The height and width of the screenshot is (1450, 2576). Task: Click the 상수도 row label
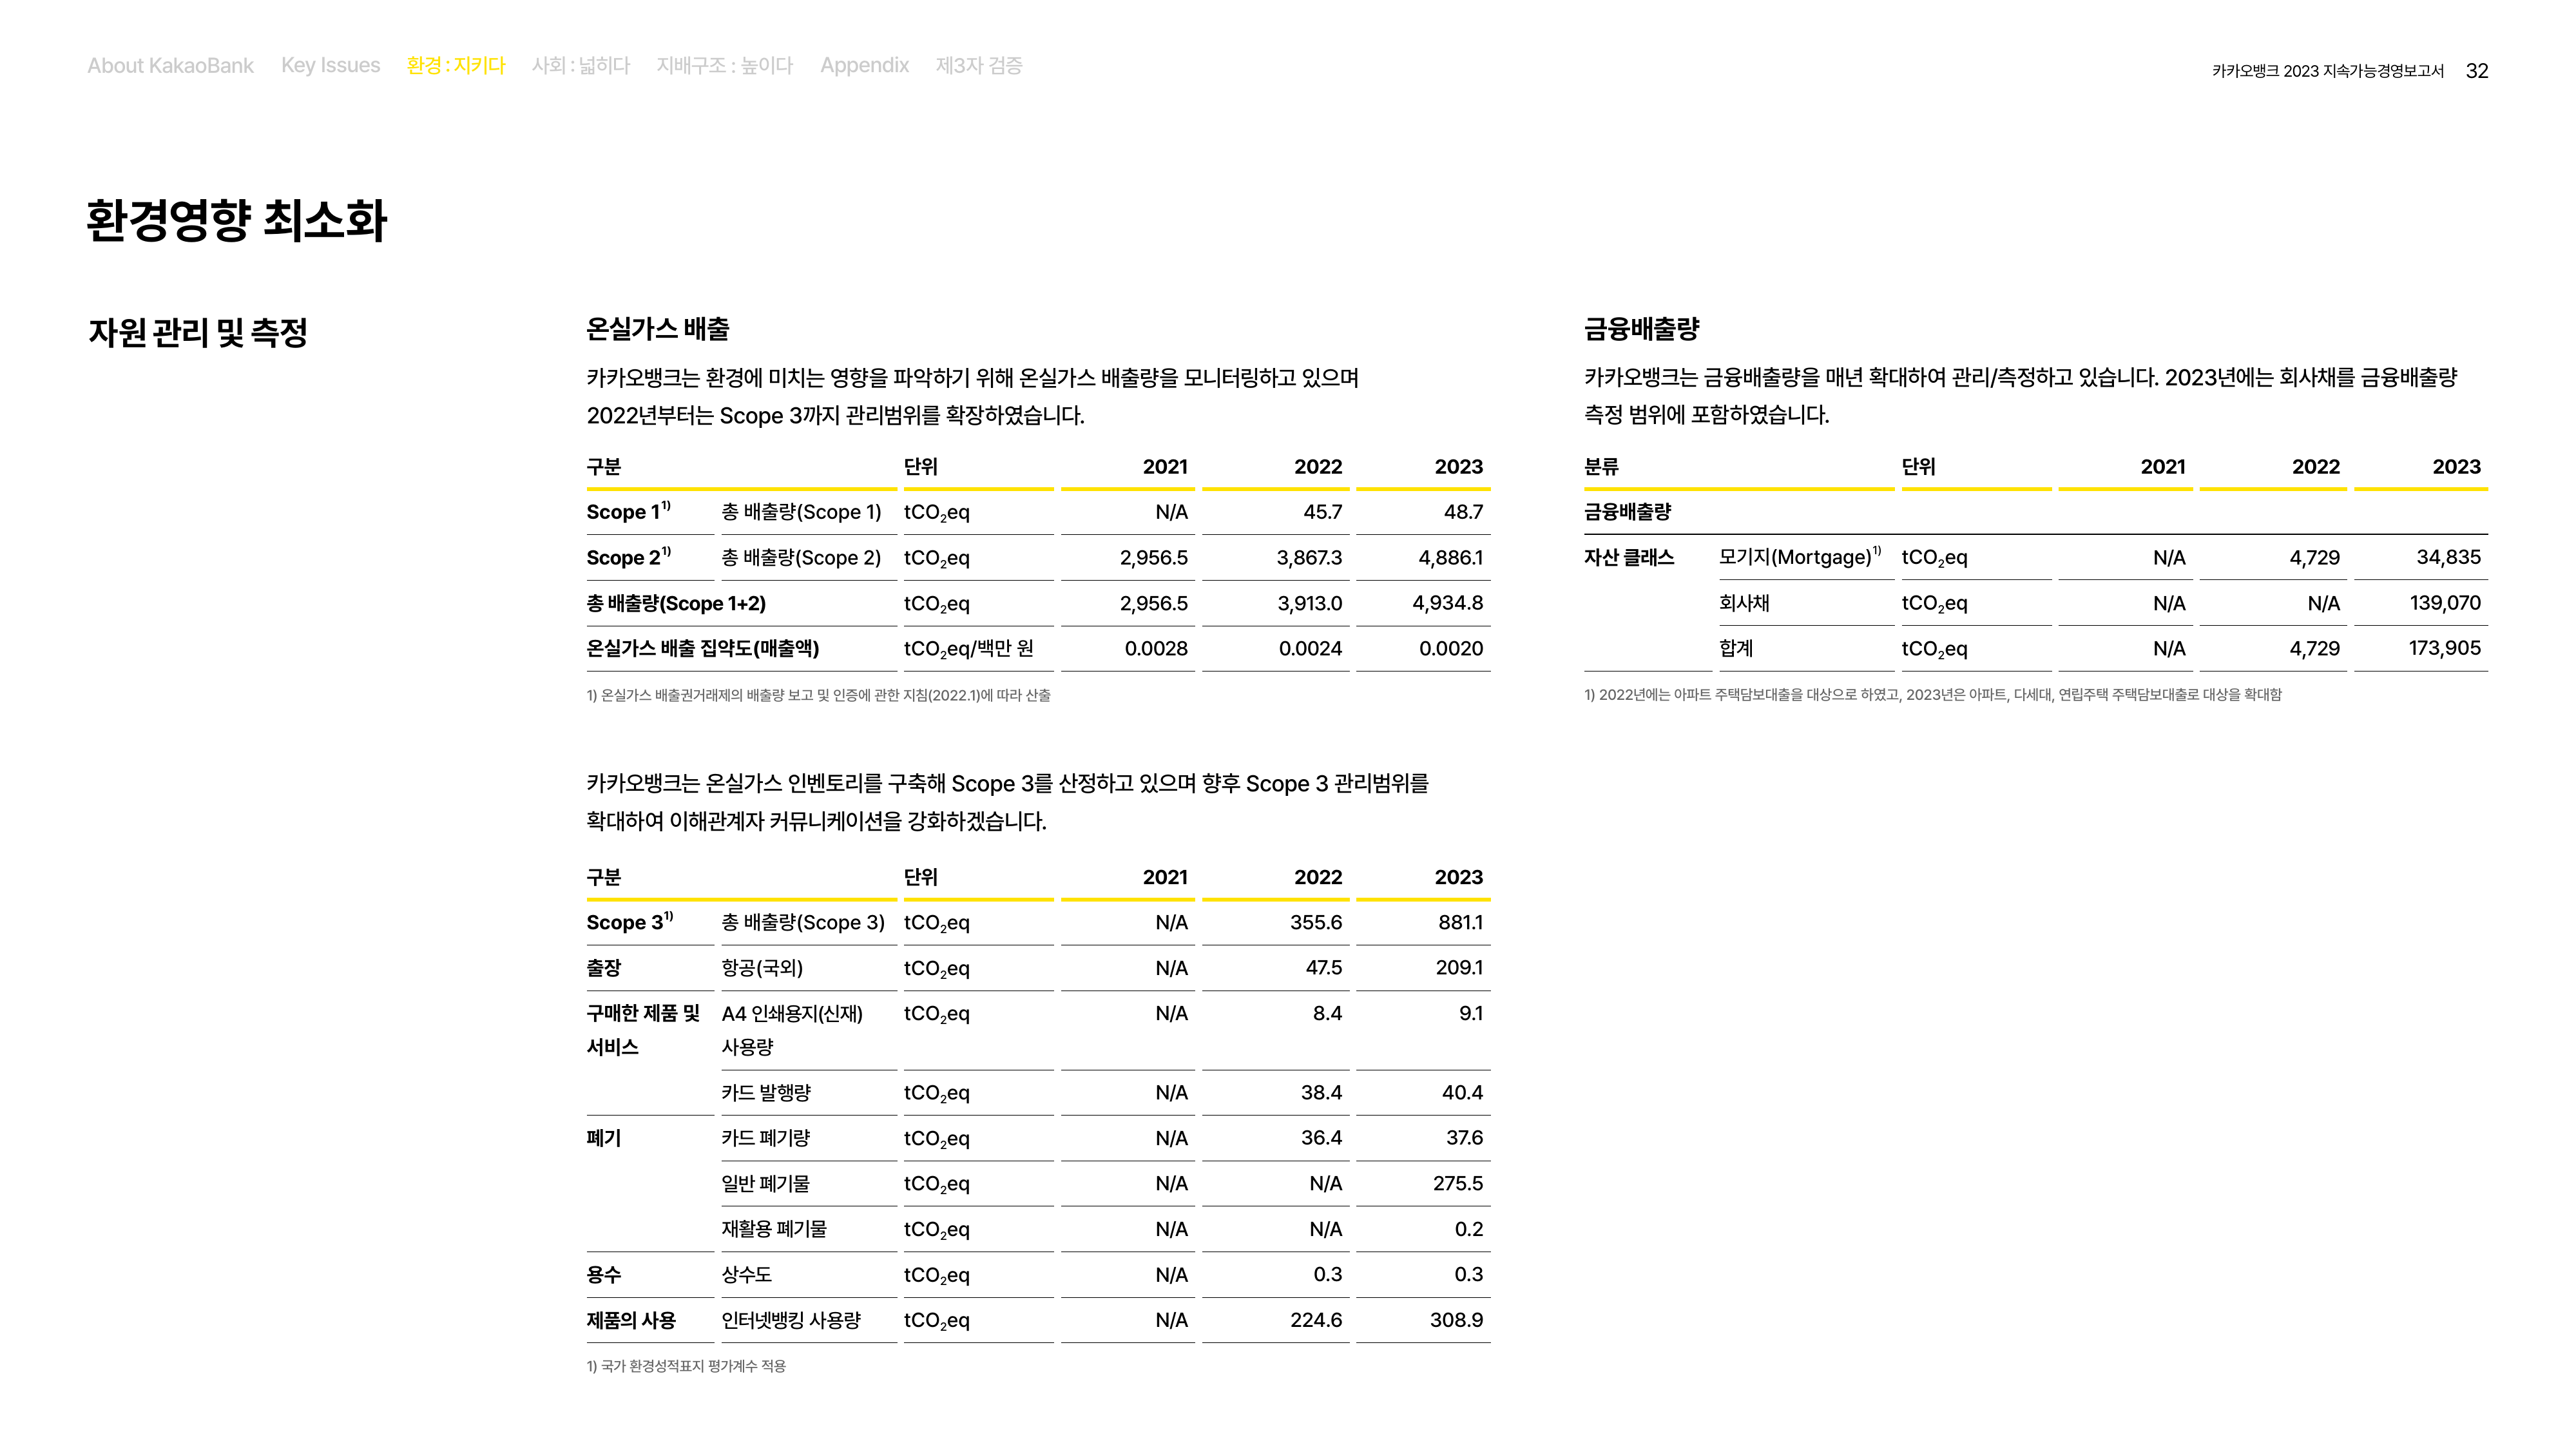coord(746,1274)
